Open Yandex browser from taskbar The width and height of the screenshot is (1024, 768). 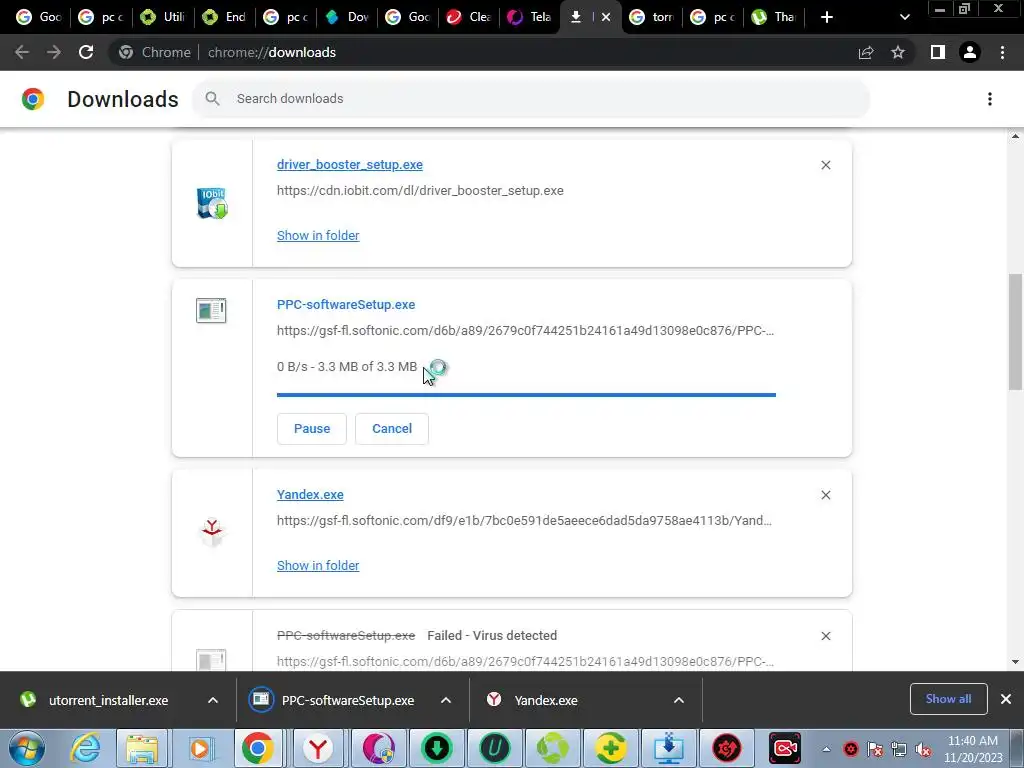click(317, 748)
